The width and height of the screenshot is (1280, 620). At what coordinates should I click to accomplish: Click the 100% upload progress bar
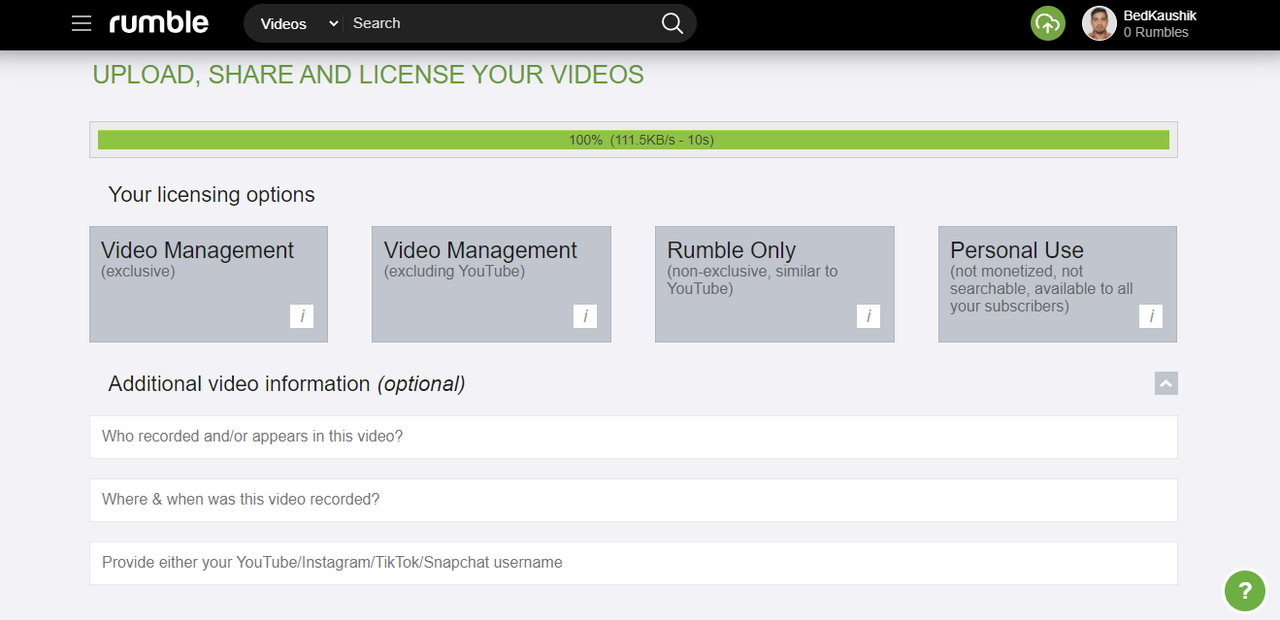click(633, 140)
